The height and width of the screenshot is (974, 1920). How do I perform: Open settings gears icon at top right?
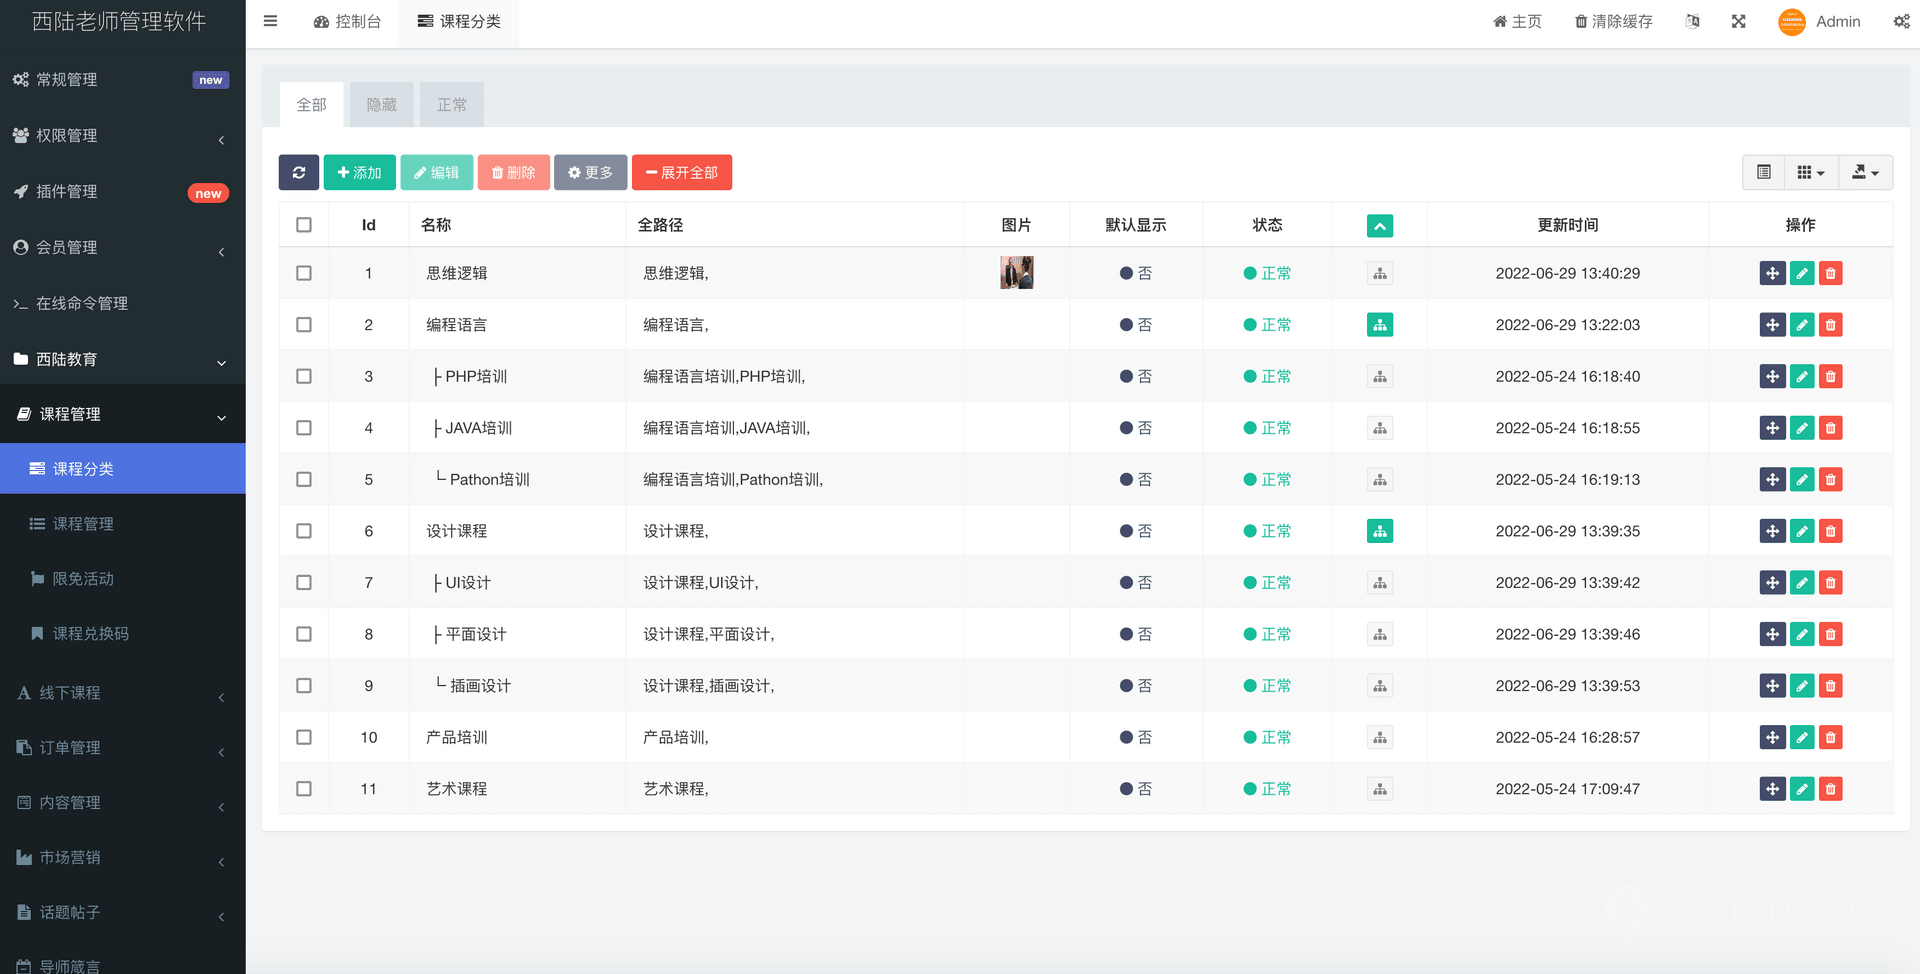(x=1901, y=21)
